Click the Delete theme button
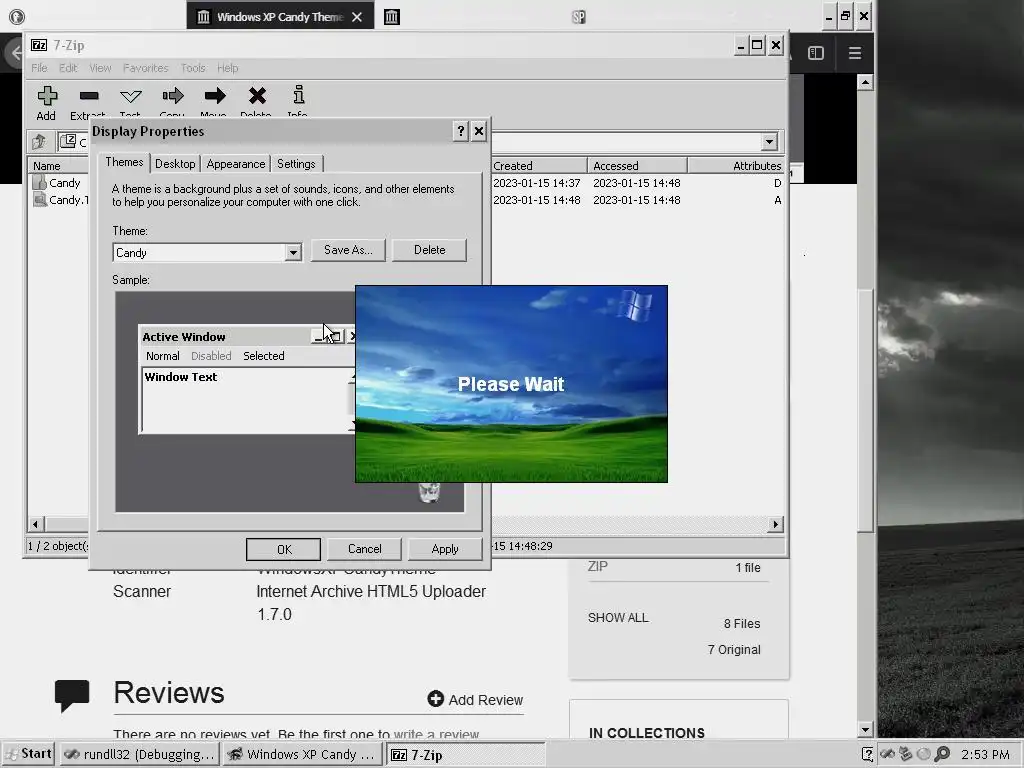 click(429, 250)
